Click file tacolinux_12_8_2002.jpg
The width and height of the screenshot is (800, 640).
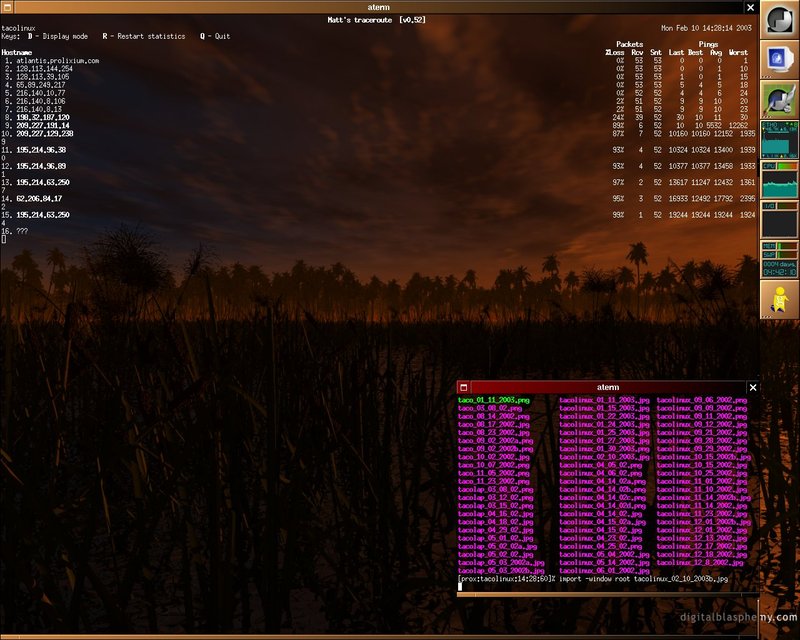click(x=700, y=562)
